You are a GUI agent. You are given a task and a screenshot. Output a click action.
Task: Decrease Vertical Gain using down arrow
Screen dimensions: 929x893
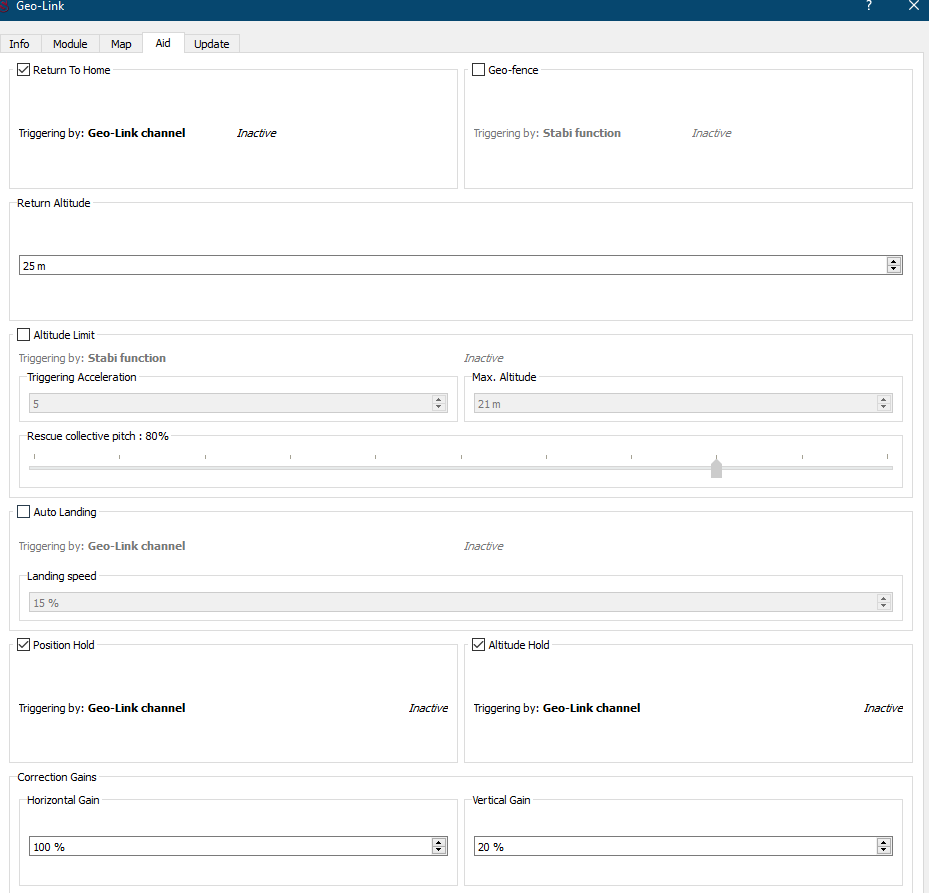[883, 850]
